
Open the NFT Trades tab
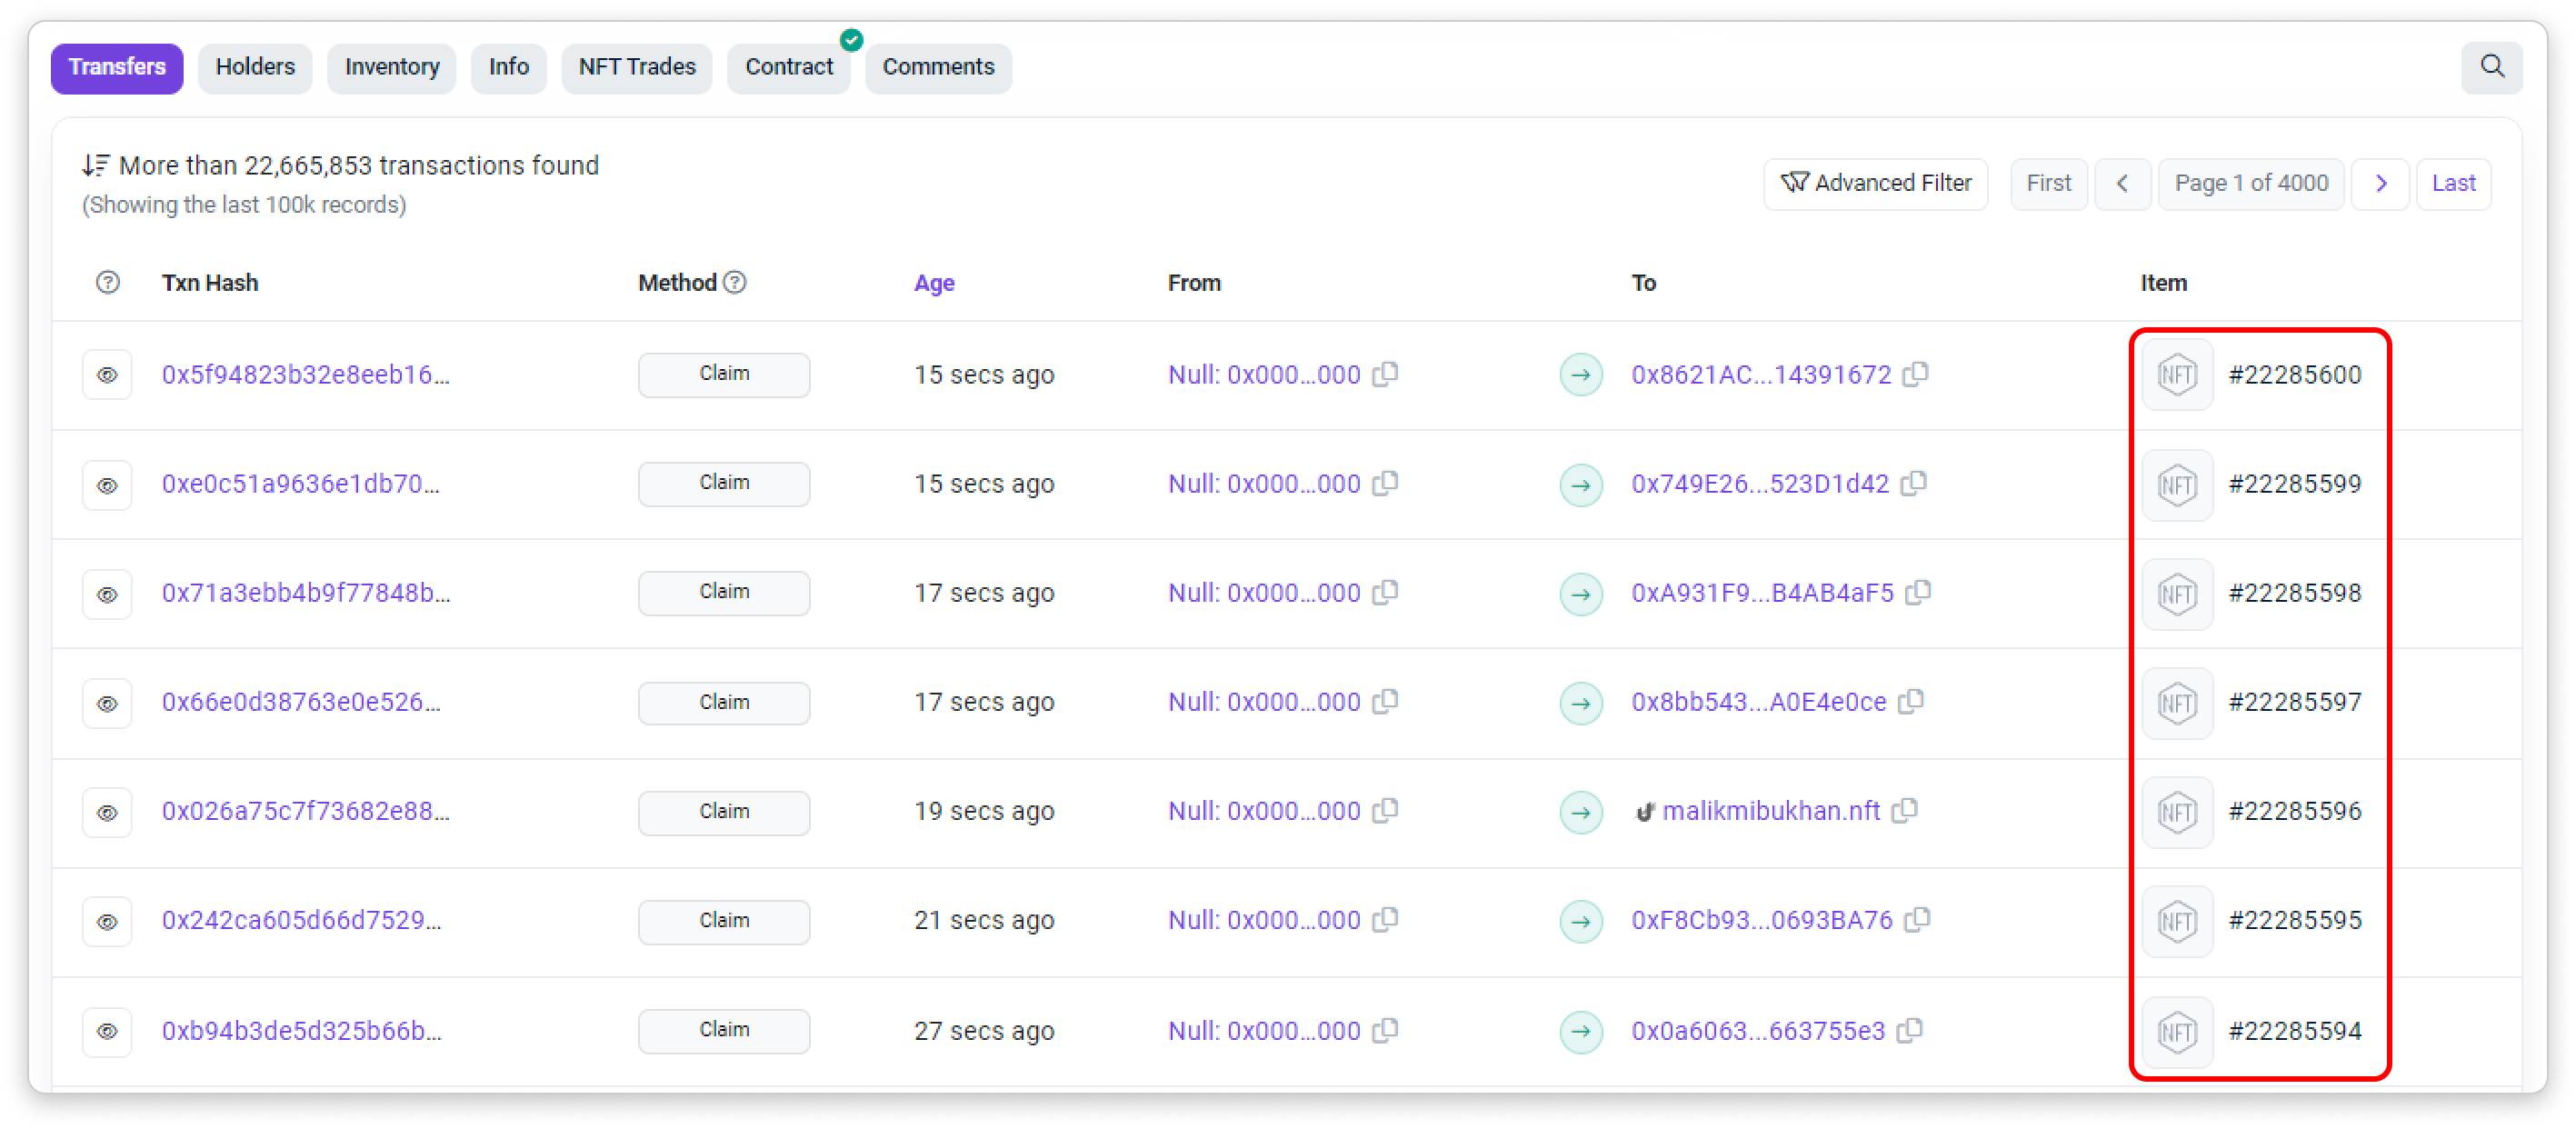(x=636, y=67)
